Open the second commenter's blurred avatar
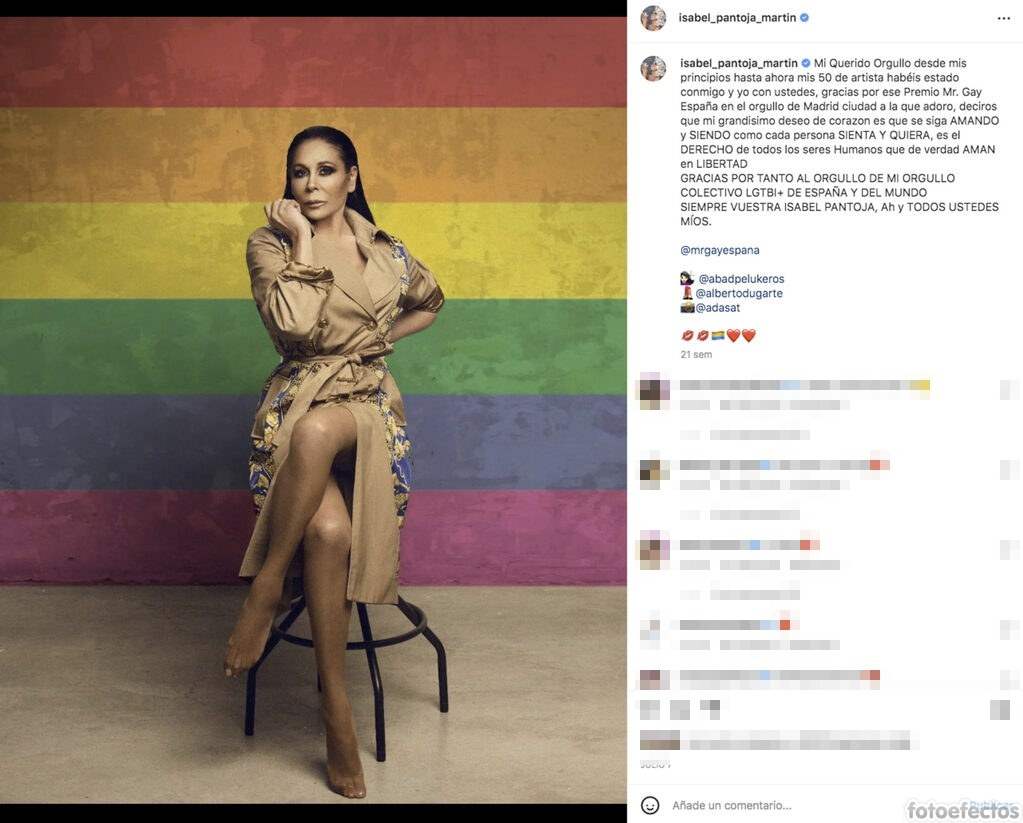 pyautogui.click(x=654, y=471)
